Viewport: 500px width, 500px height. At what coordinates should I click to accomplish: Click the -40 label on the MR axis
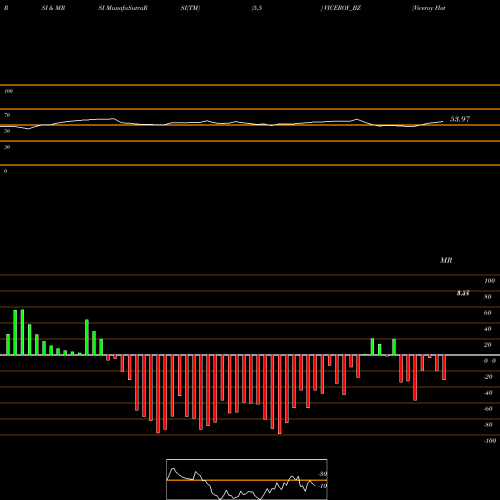[488, 393]
